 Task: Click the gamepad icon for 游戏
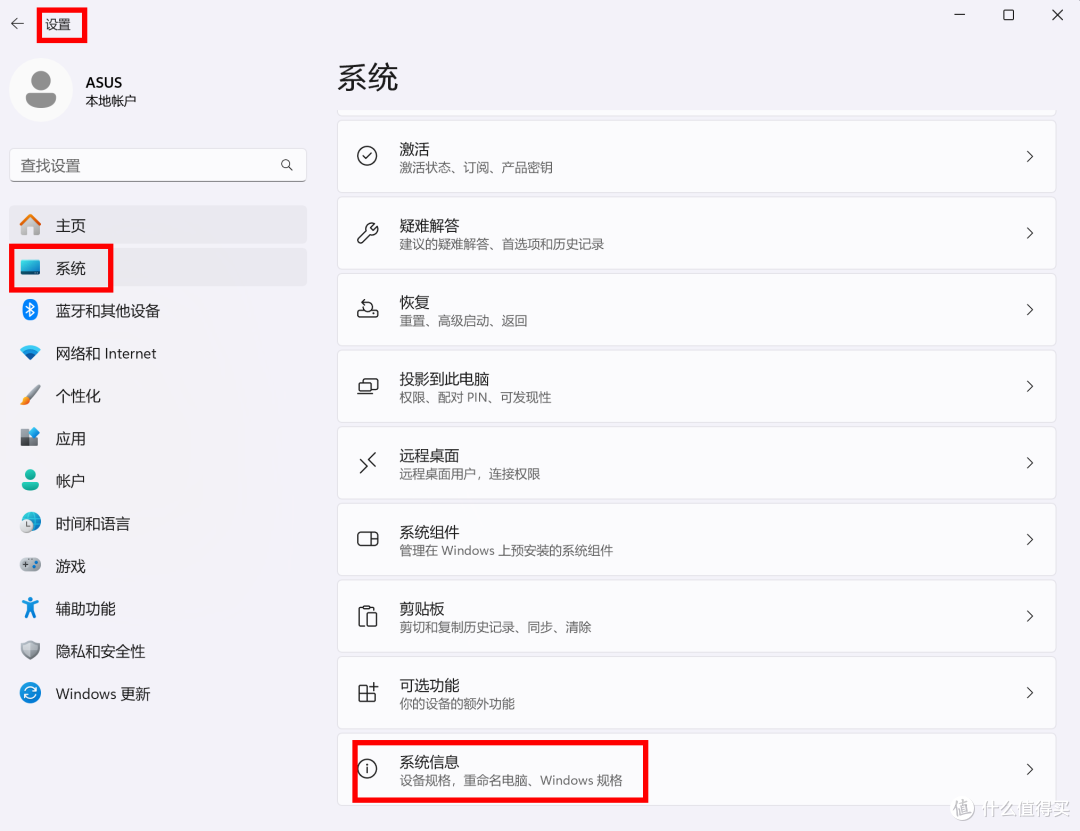30,566
